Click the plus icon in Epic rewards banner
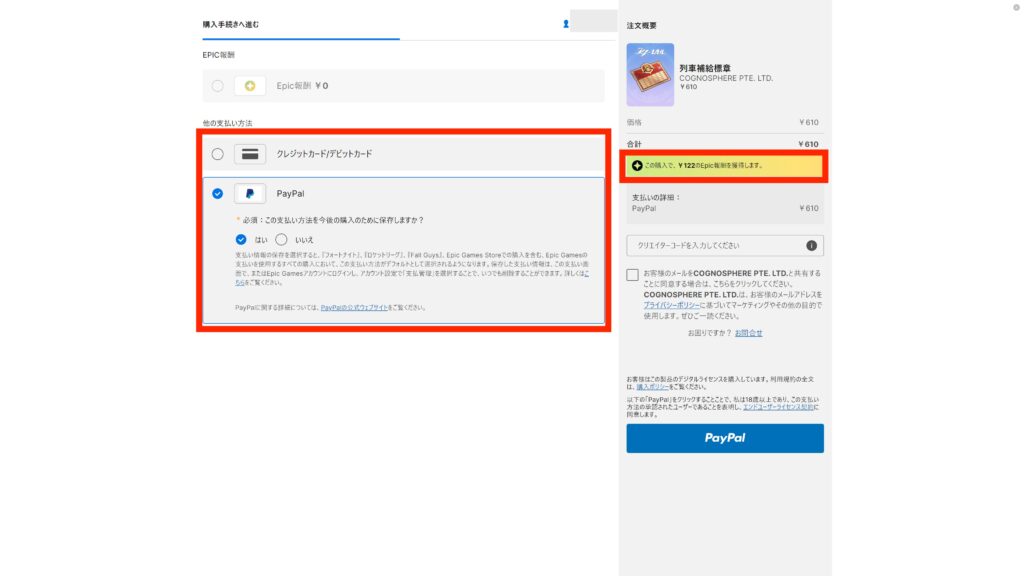Viewport: 1024px width, 576px height. [x=637, y=166]
